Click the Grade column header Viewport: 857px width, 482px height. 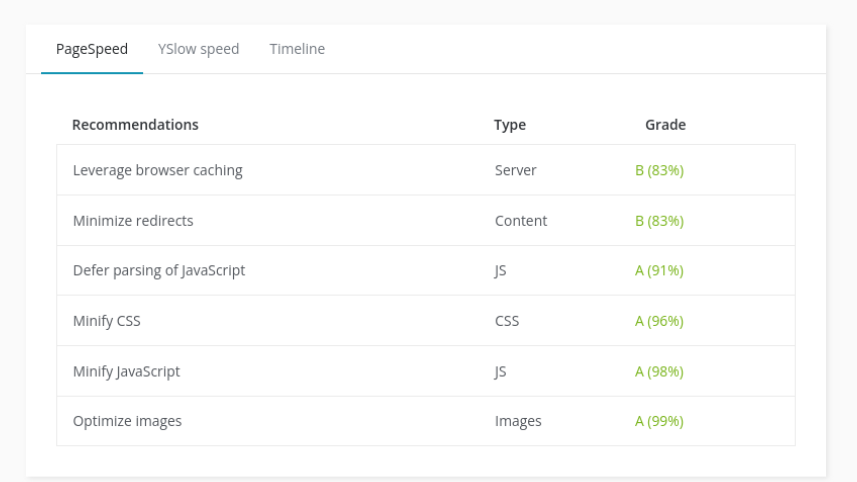click(x=665, y=125)
